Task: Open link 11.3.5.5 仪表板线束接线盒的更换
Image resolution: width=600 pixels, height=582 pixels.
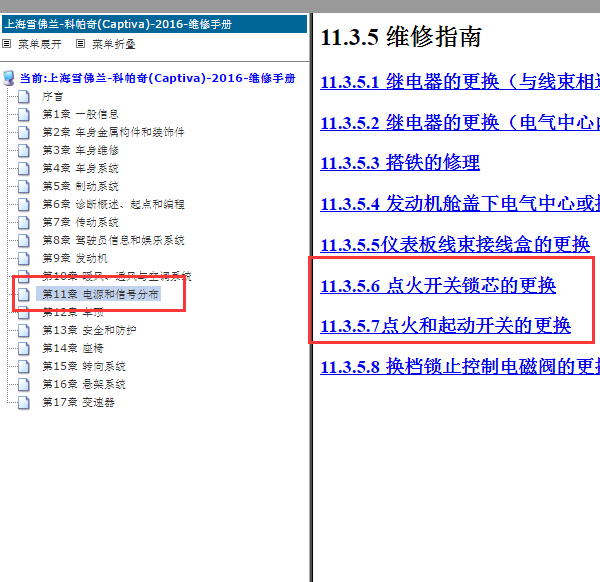Action: pyautogui.click(x=455, y=245)
